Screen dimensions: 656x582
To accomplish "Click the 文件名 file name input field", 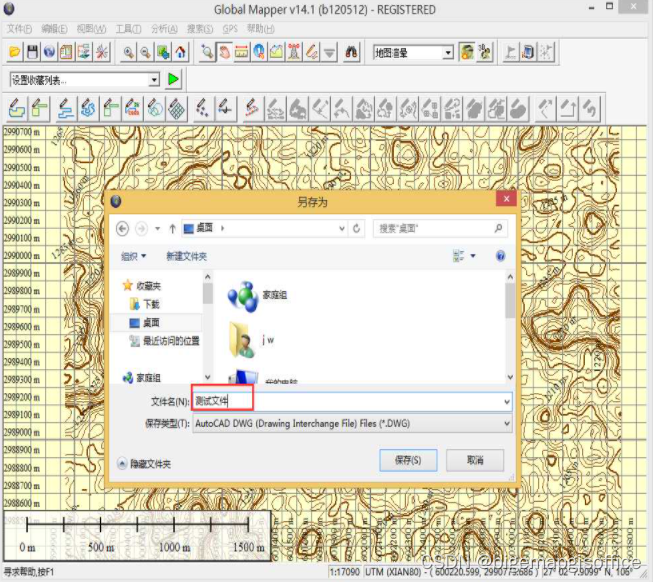I will pos(351,402).
